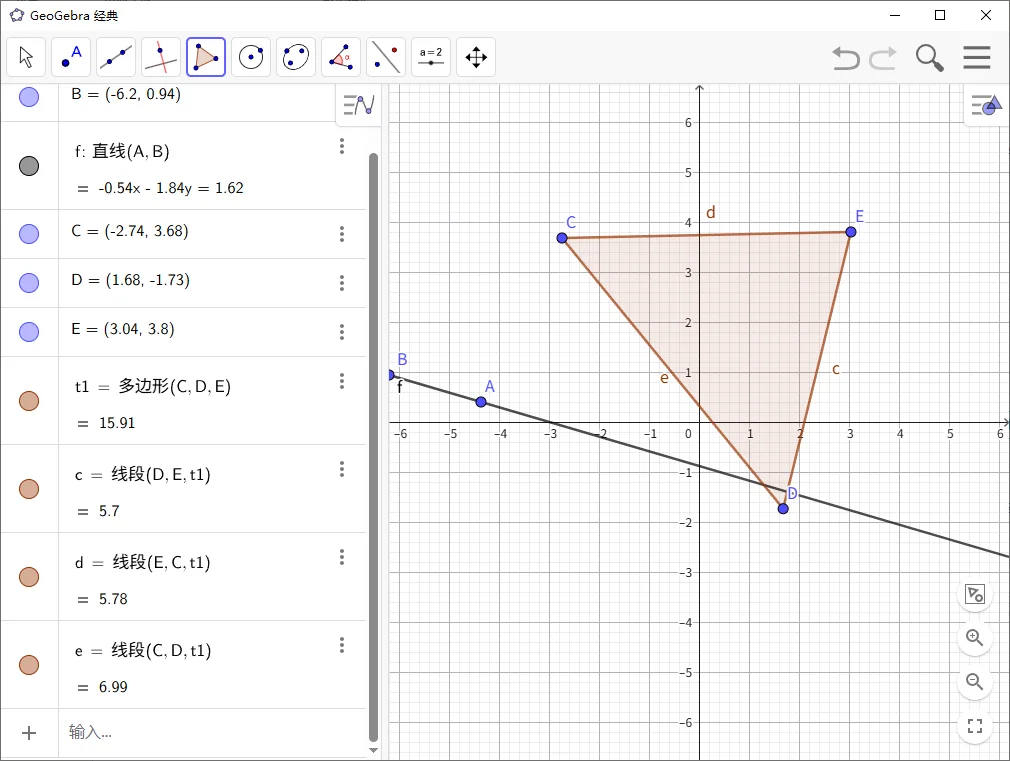This screenshot has height=761, width=1010.
Task: Select the Line through two points tool
Action: click(x=116, y=57)
